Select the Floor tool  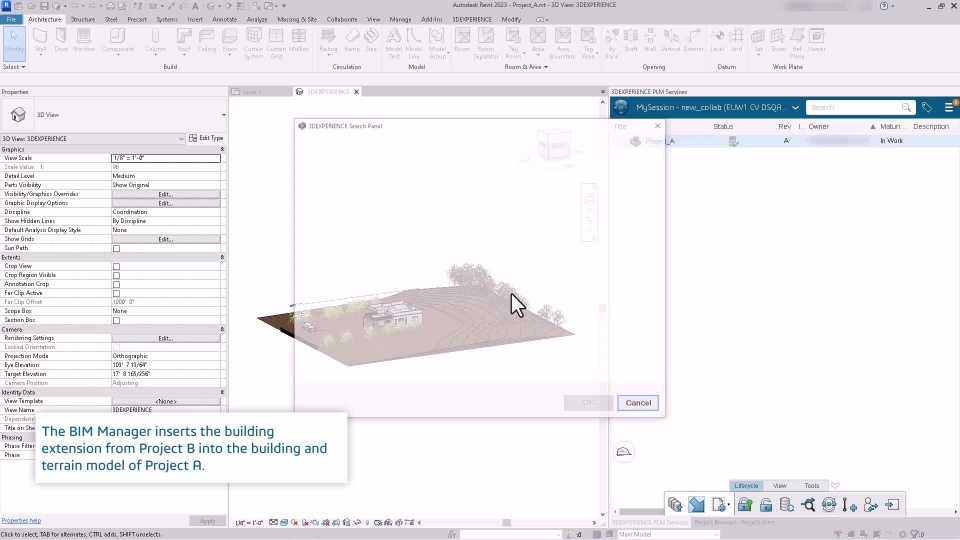coord(230,40)
